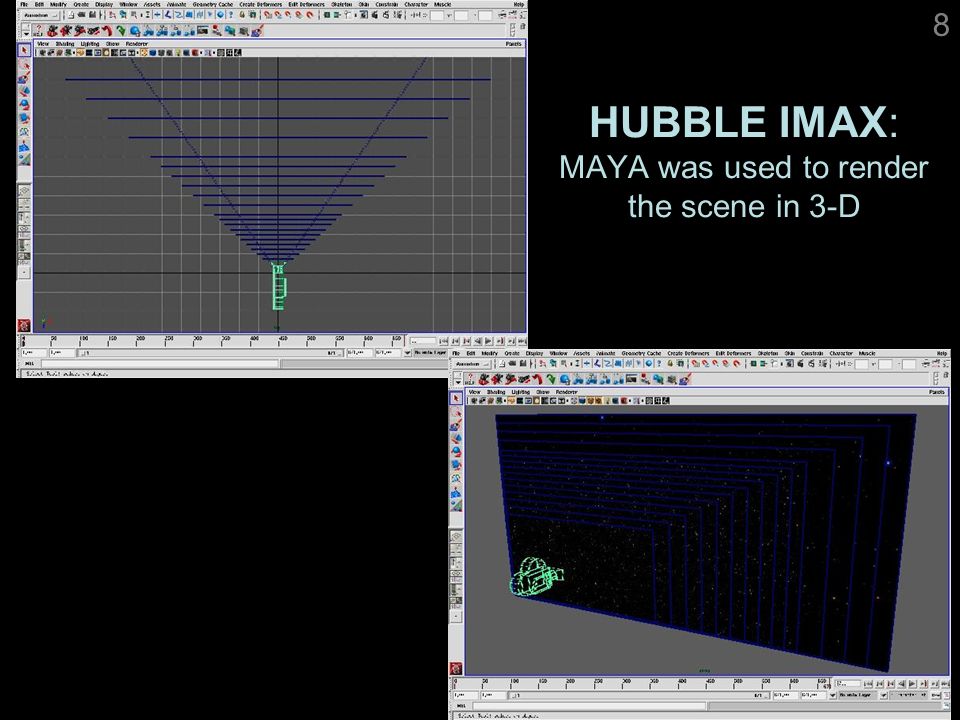Open shelf tab arrow dropdown in top-left window

click(26, 34)
